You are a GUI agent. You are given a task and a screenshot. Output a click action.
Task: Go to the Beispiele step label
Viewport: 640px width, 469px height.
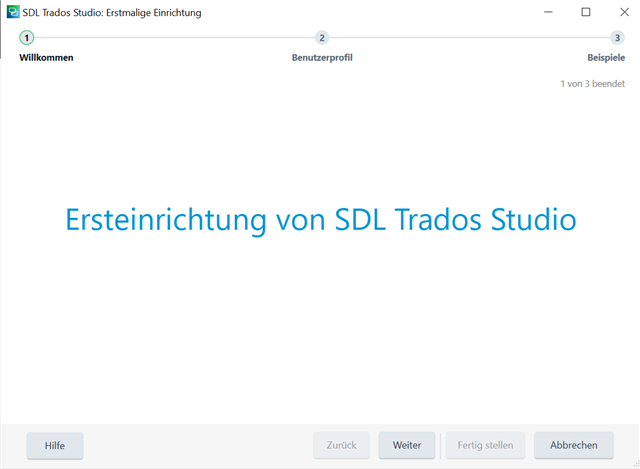click(x=606, y=58)
